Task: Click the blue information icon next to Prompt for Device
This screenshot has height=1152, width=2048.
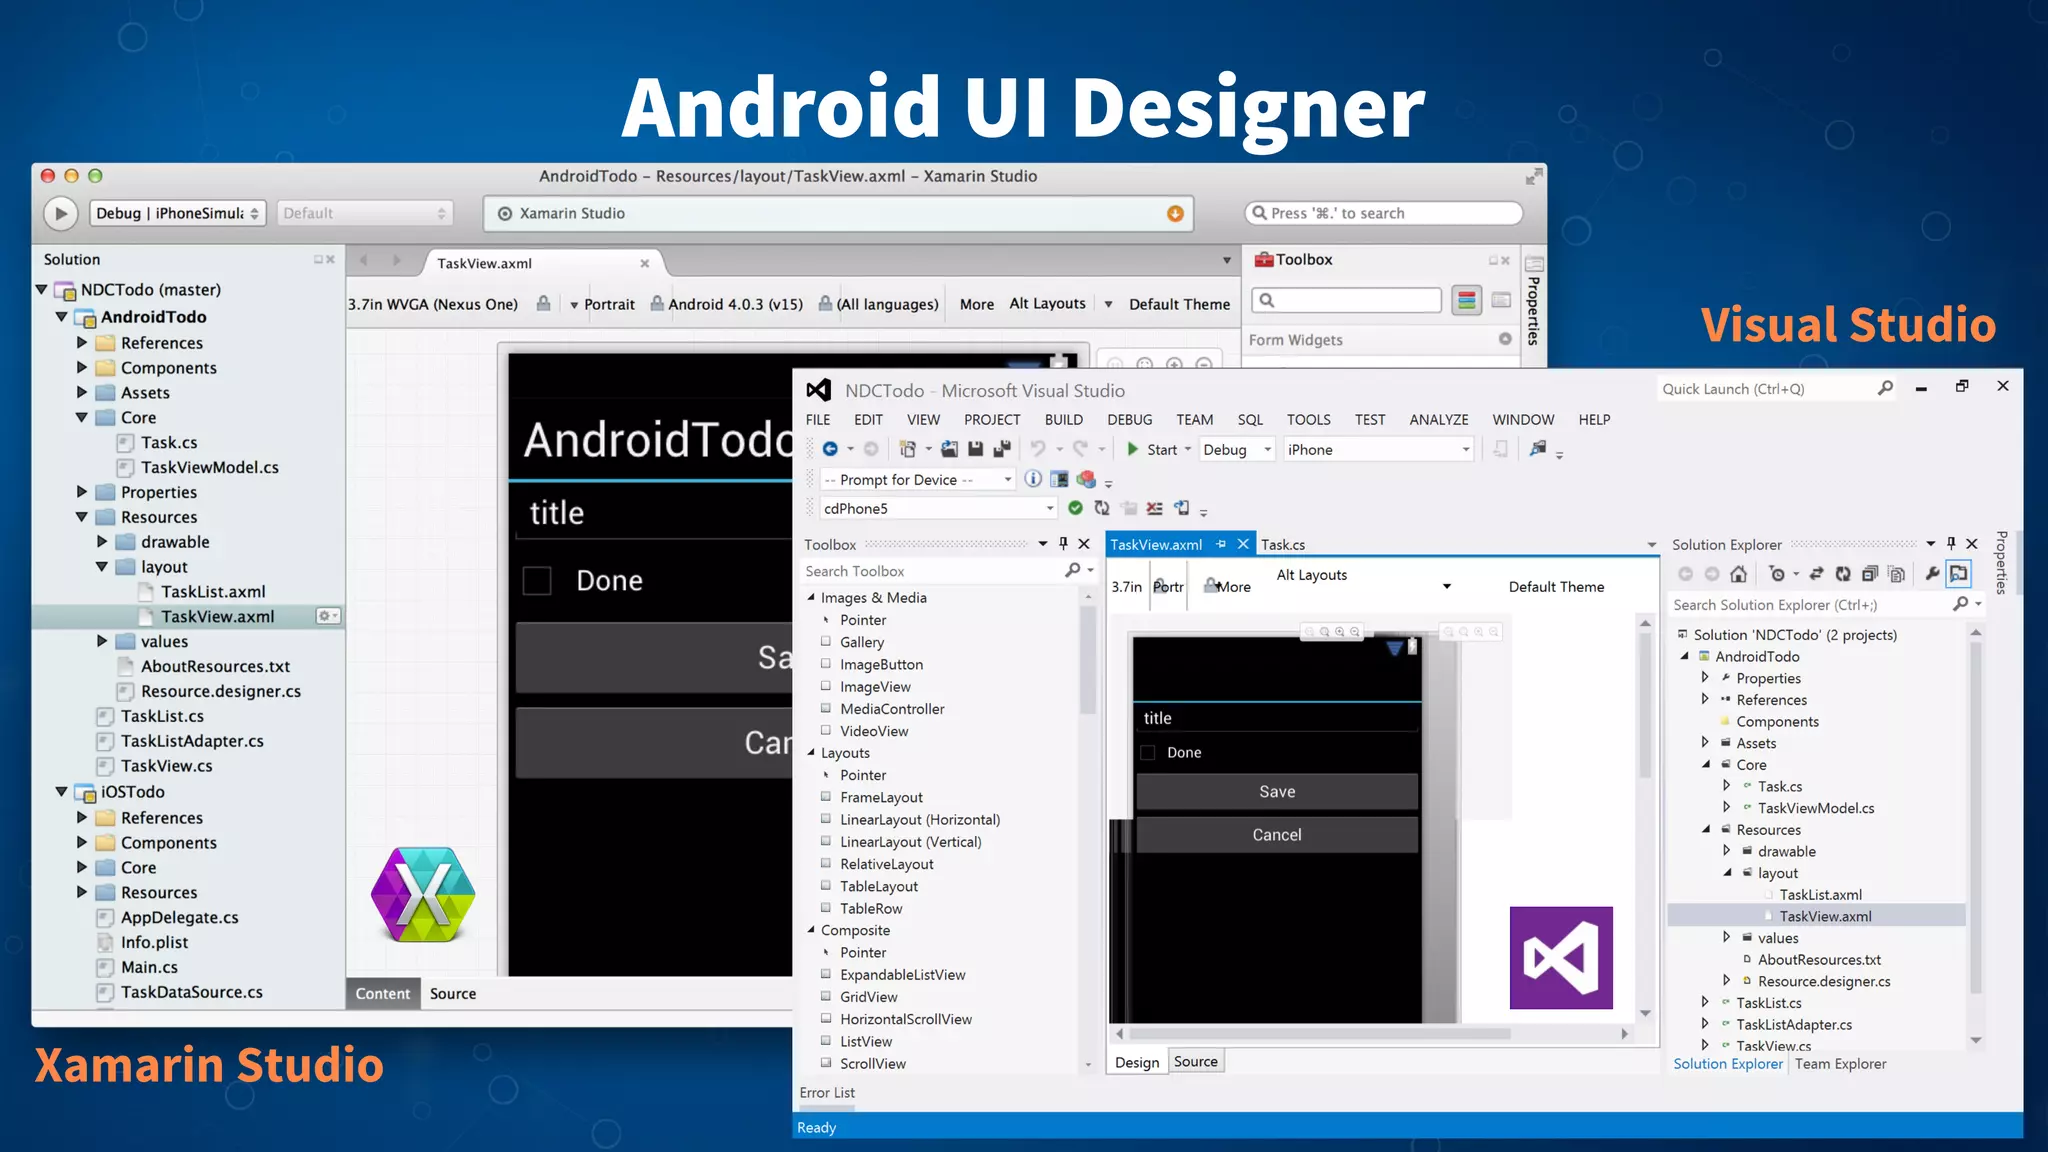Action: (x=1033, y=479)
